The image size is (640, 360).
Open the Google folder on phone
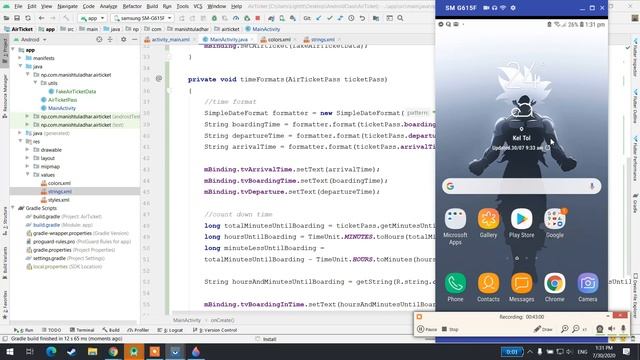(554, 223)
